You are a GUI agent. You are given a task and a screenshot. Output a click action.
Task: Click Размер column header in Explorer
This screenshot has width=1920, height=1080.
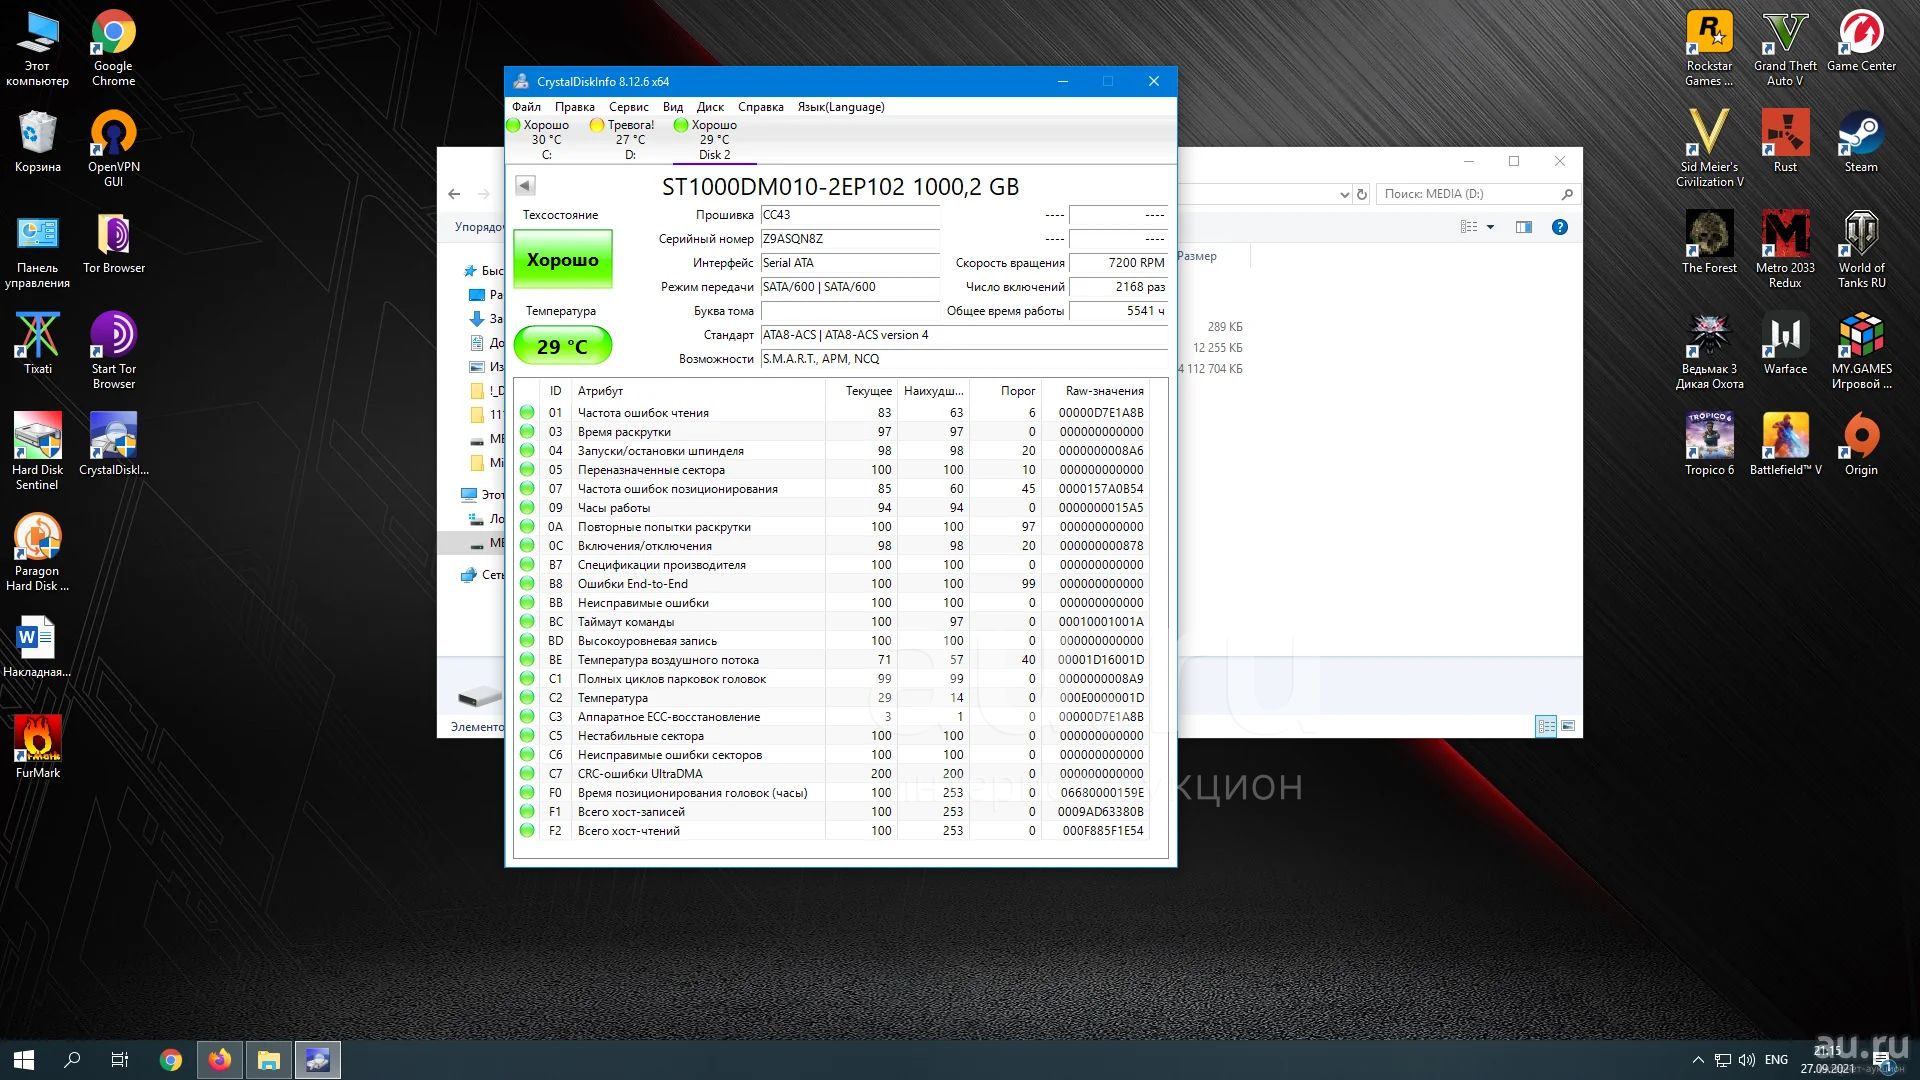point(1197,256)
